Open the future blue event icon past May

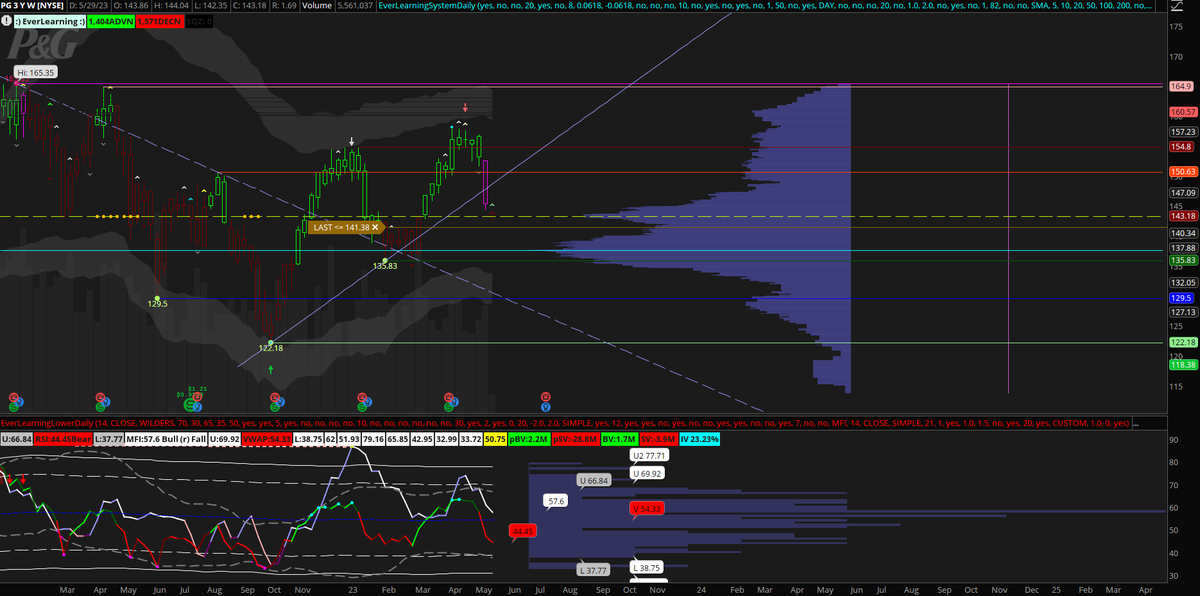546,406
